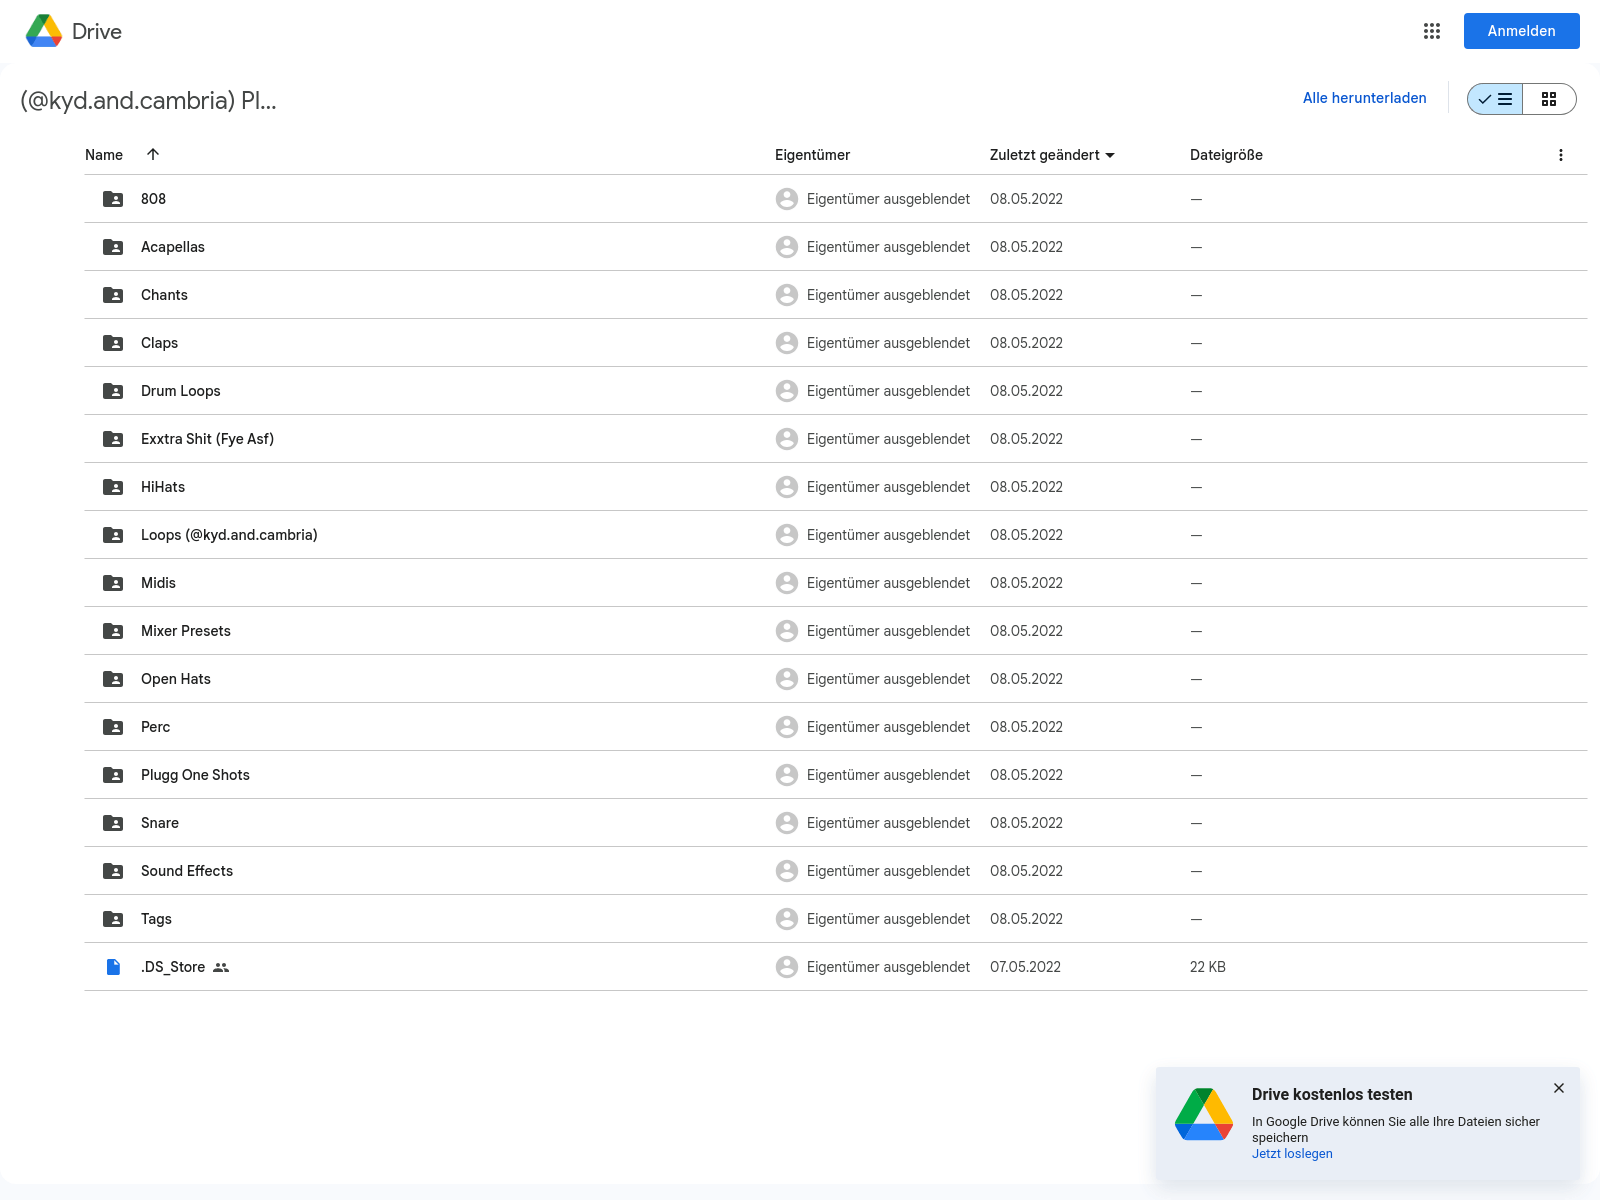The width and height of the screenshot is (1600, 1200).
Task: Select the .DS_Store file name
Action: (173, 967)
